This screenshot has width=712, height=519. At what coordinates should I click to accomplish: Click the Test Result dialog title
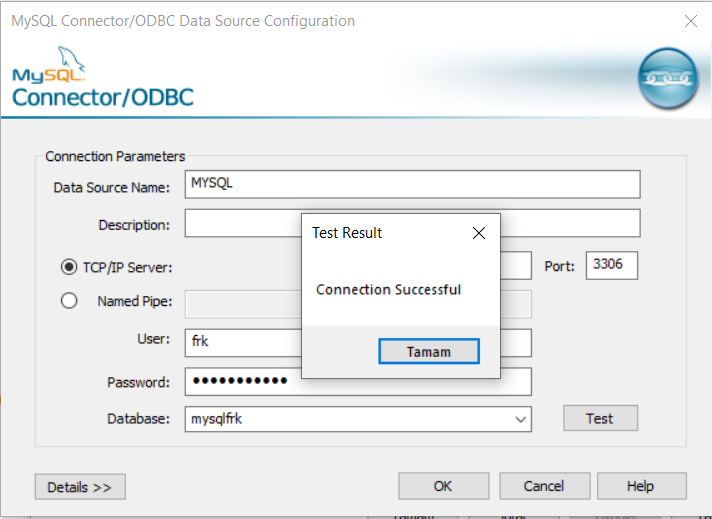347,233
